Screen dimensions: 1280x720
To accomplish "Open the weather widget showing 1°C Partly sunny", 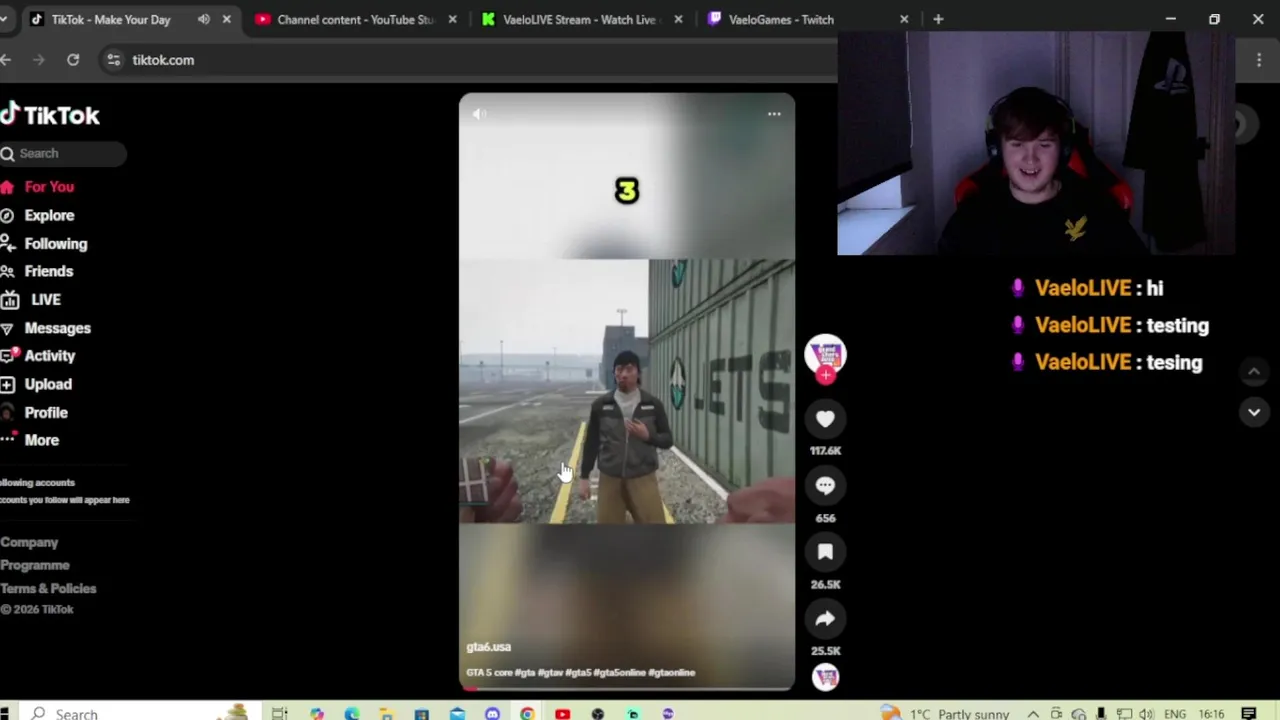I will [x=945, y=713].
